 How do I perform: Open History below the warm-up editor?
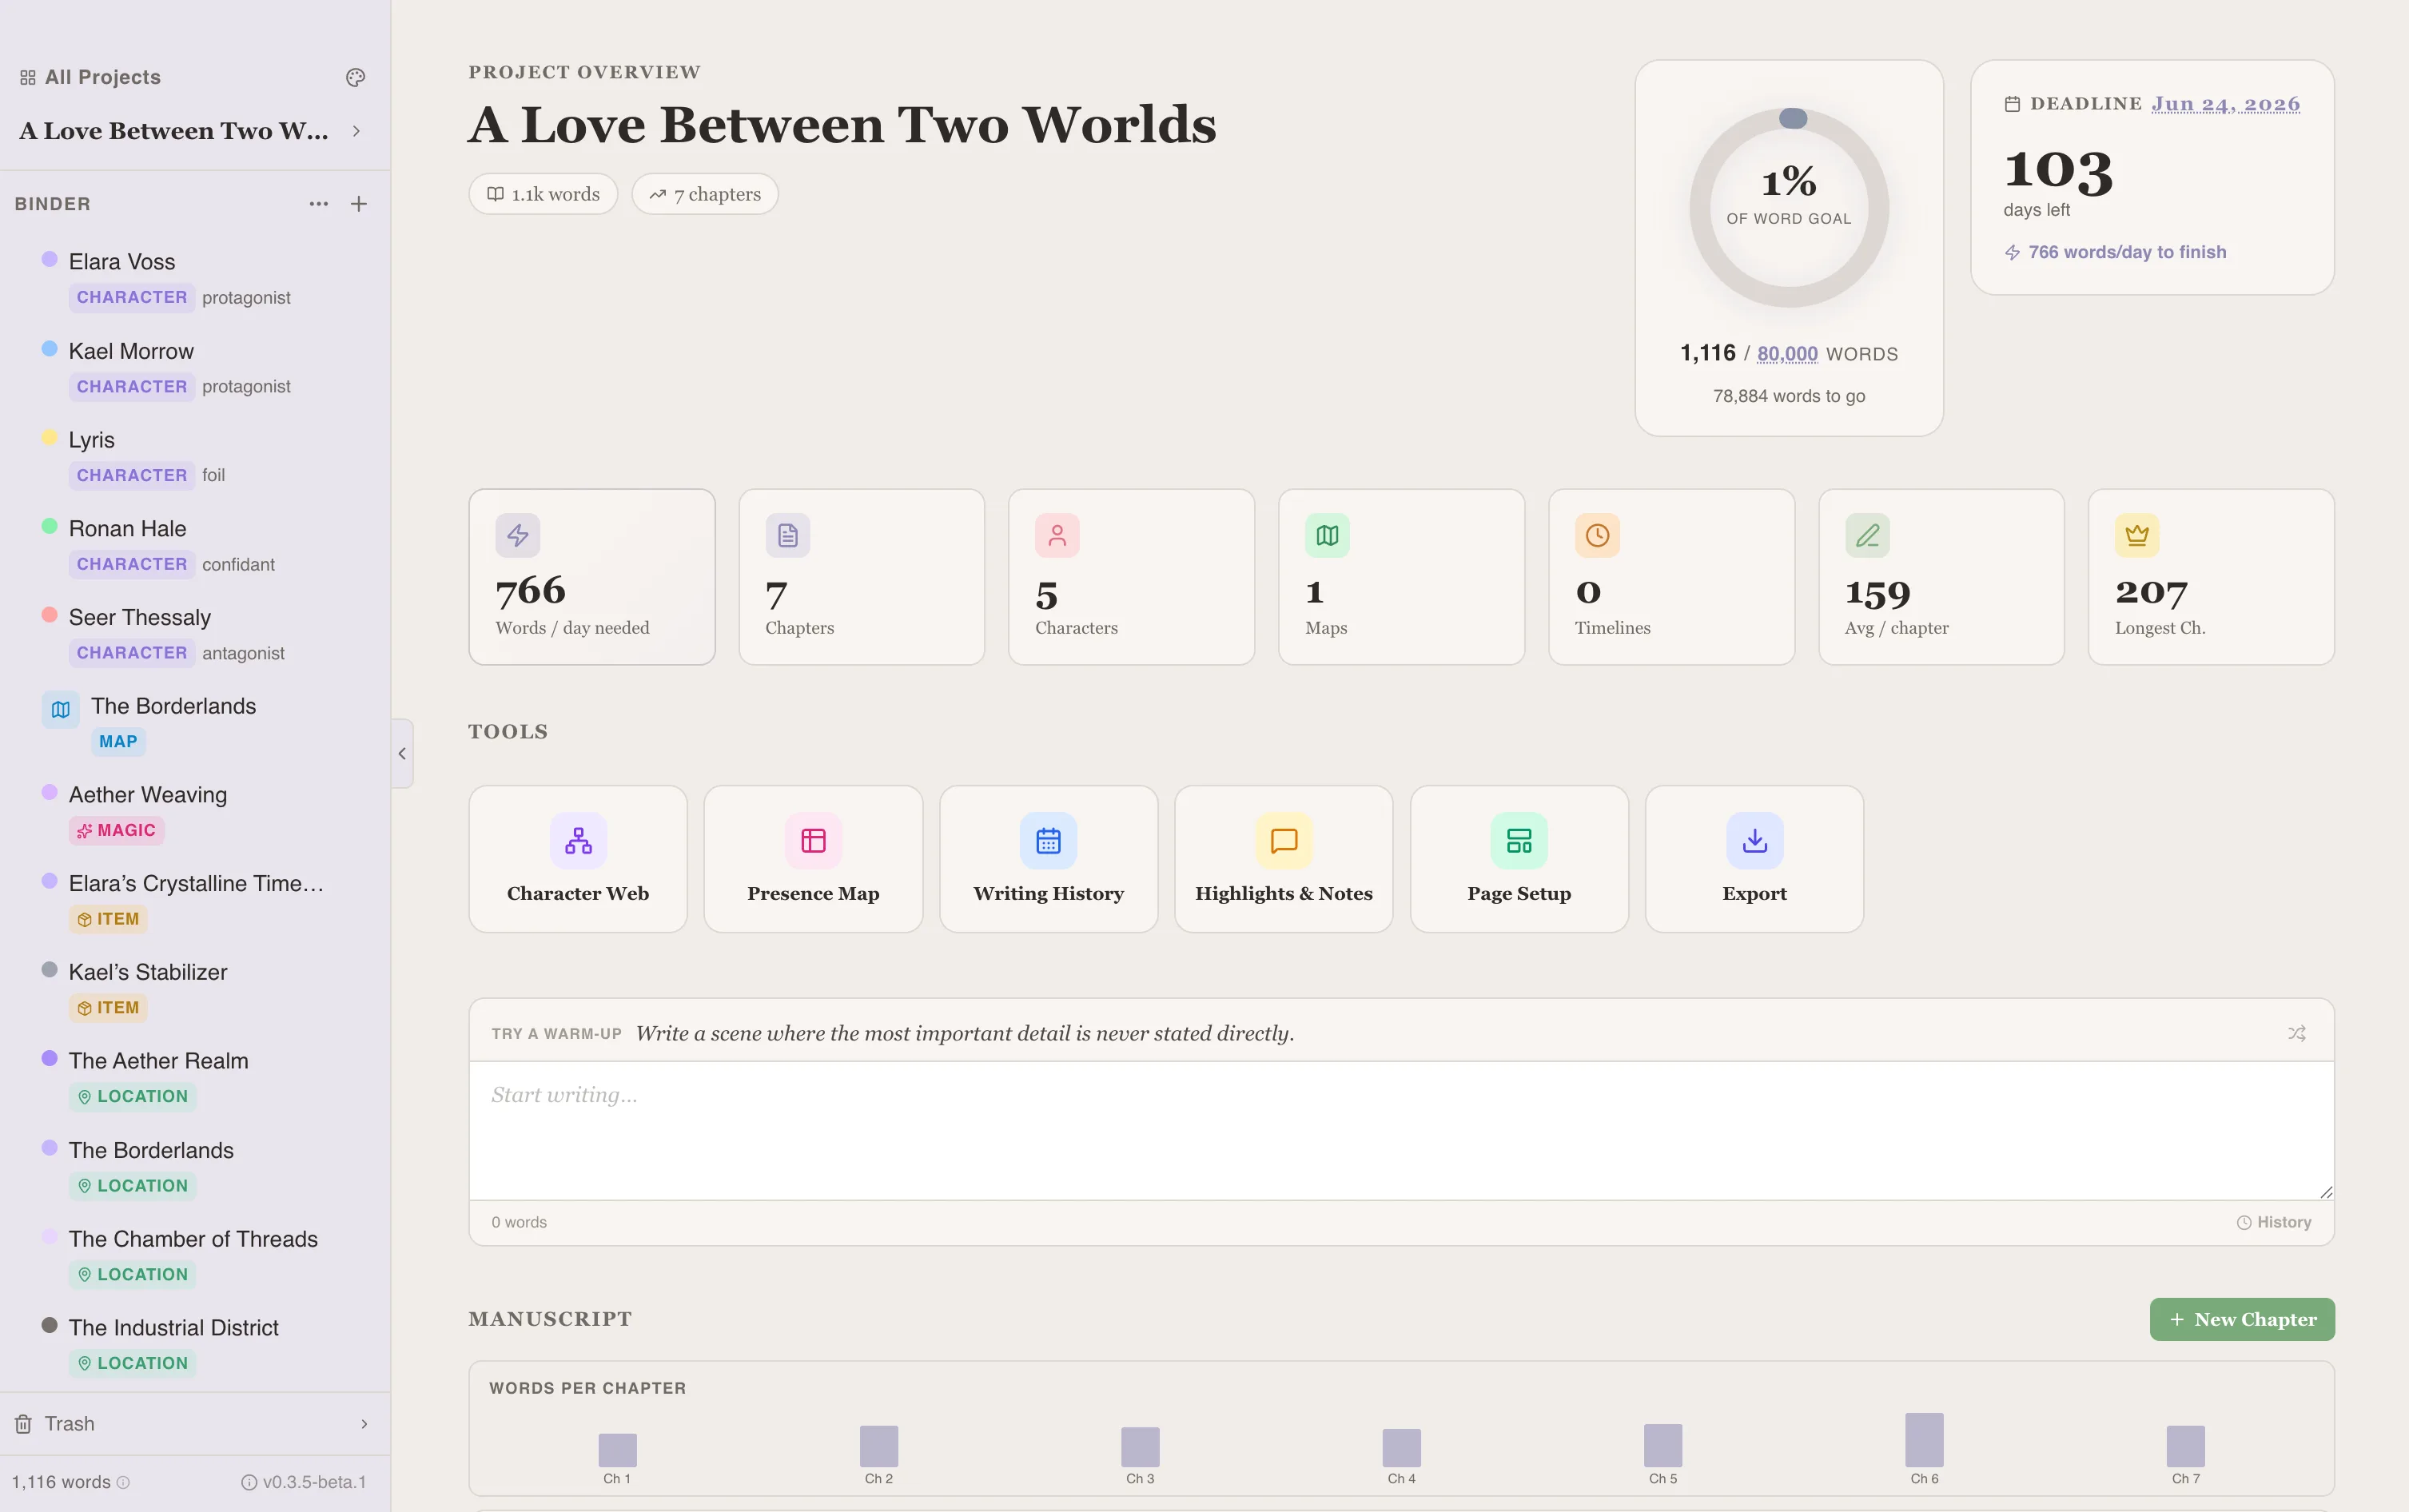click(x=2275, y=1221)
